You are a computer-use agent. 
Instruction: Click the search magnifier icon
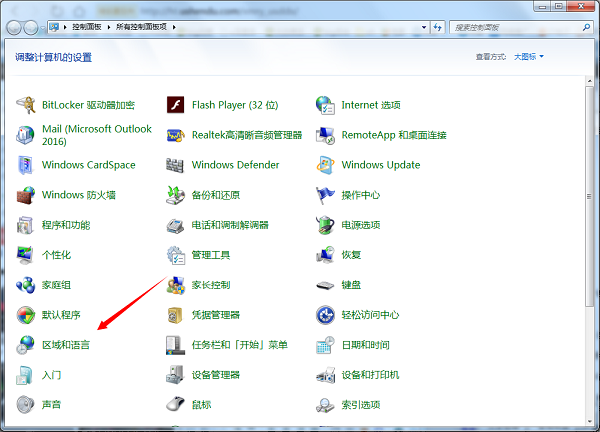[x=586, y=27]
